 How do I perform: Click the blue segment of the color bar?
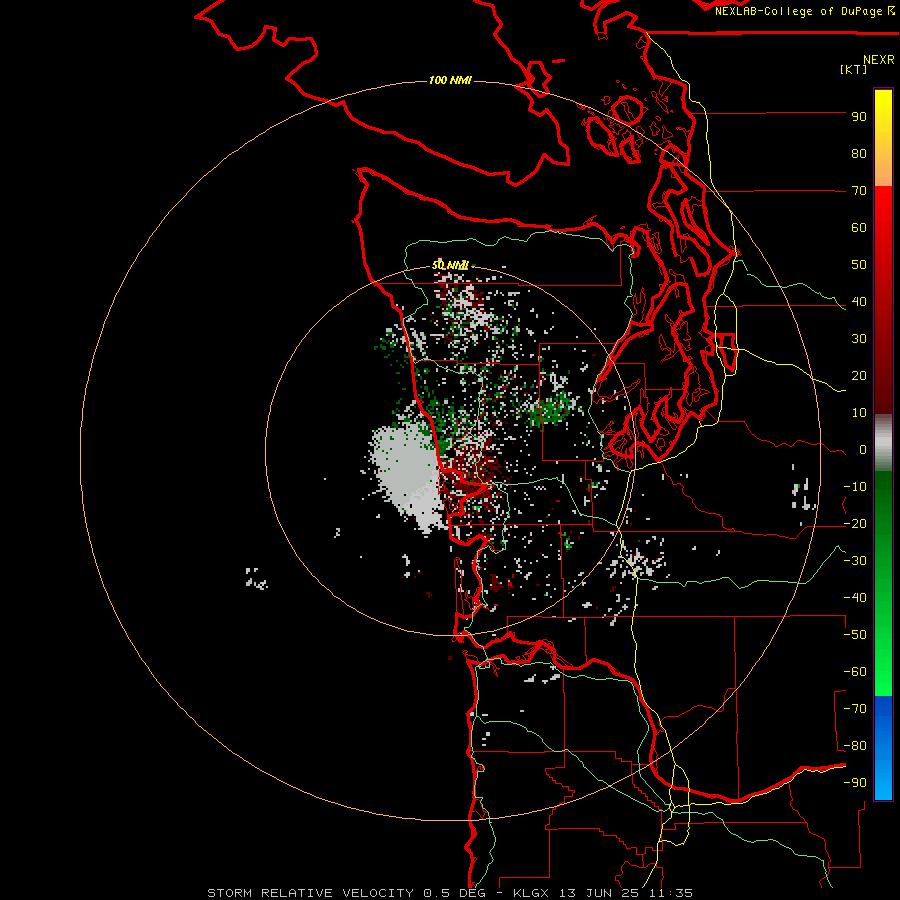pos(883,747)
